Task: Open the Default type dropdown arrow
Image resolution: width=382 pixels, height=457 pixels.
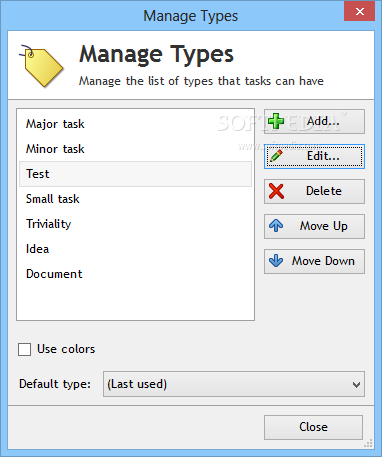Action: pyautogui.click(x=356, y=385)
